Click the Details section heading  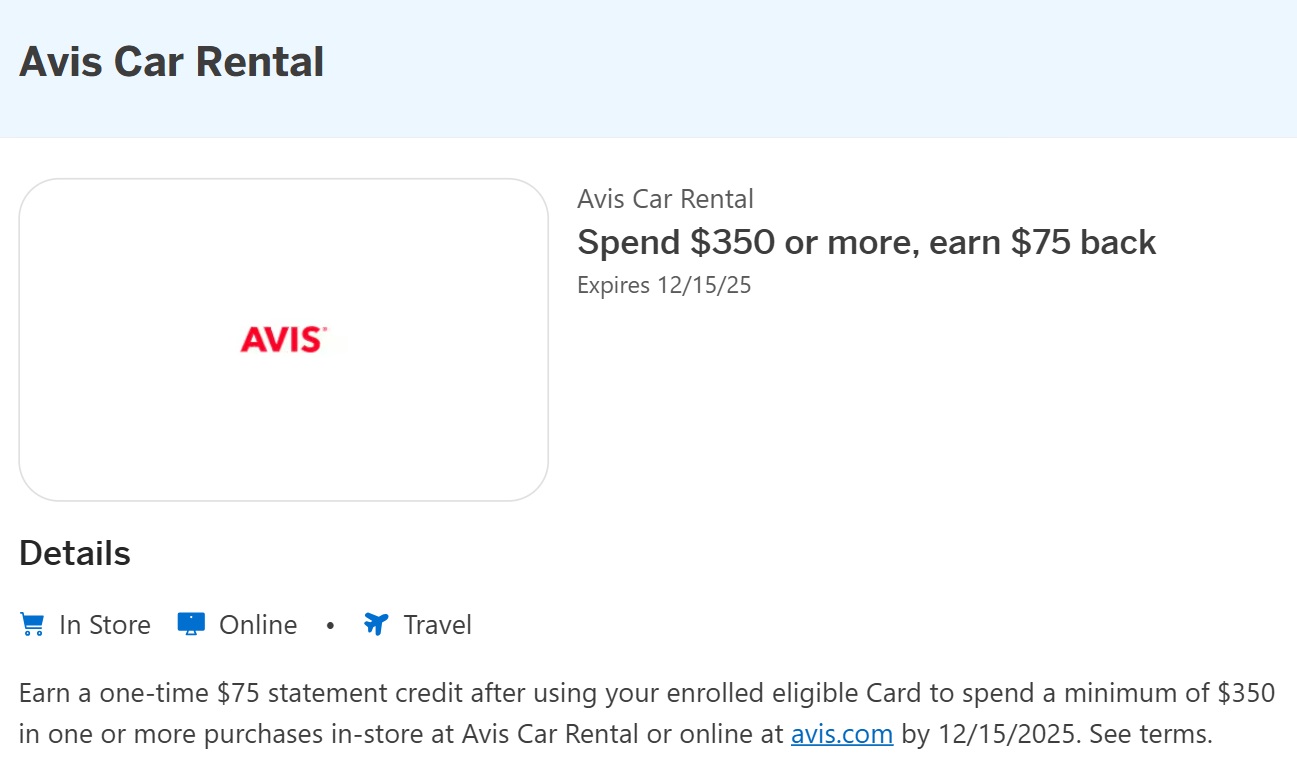(74, 552)
